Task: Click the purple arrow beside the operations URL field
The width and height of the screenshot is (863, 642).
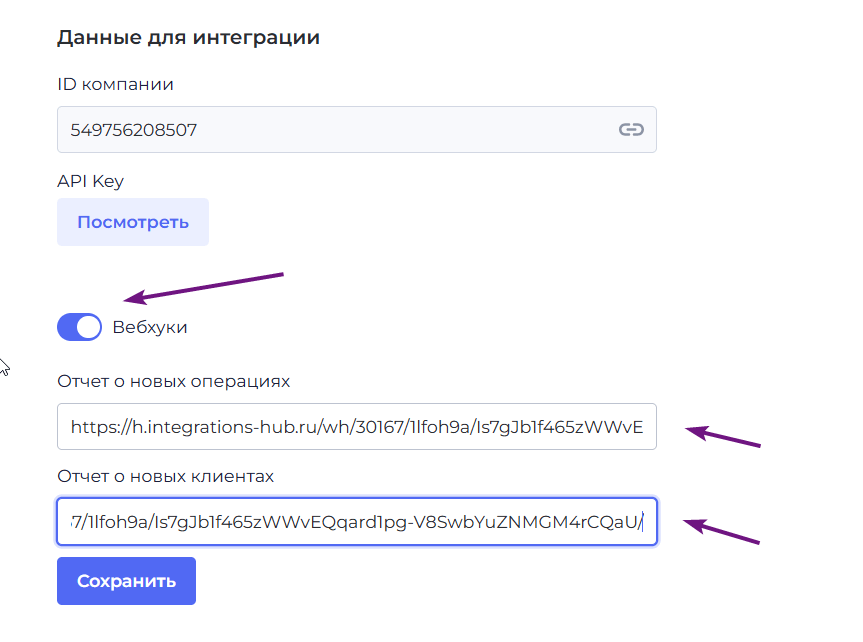Action: click(723, 436)
